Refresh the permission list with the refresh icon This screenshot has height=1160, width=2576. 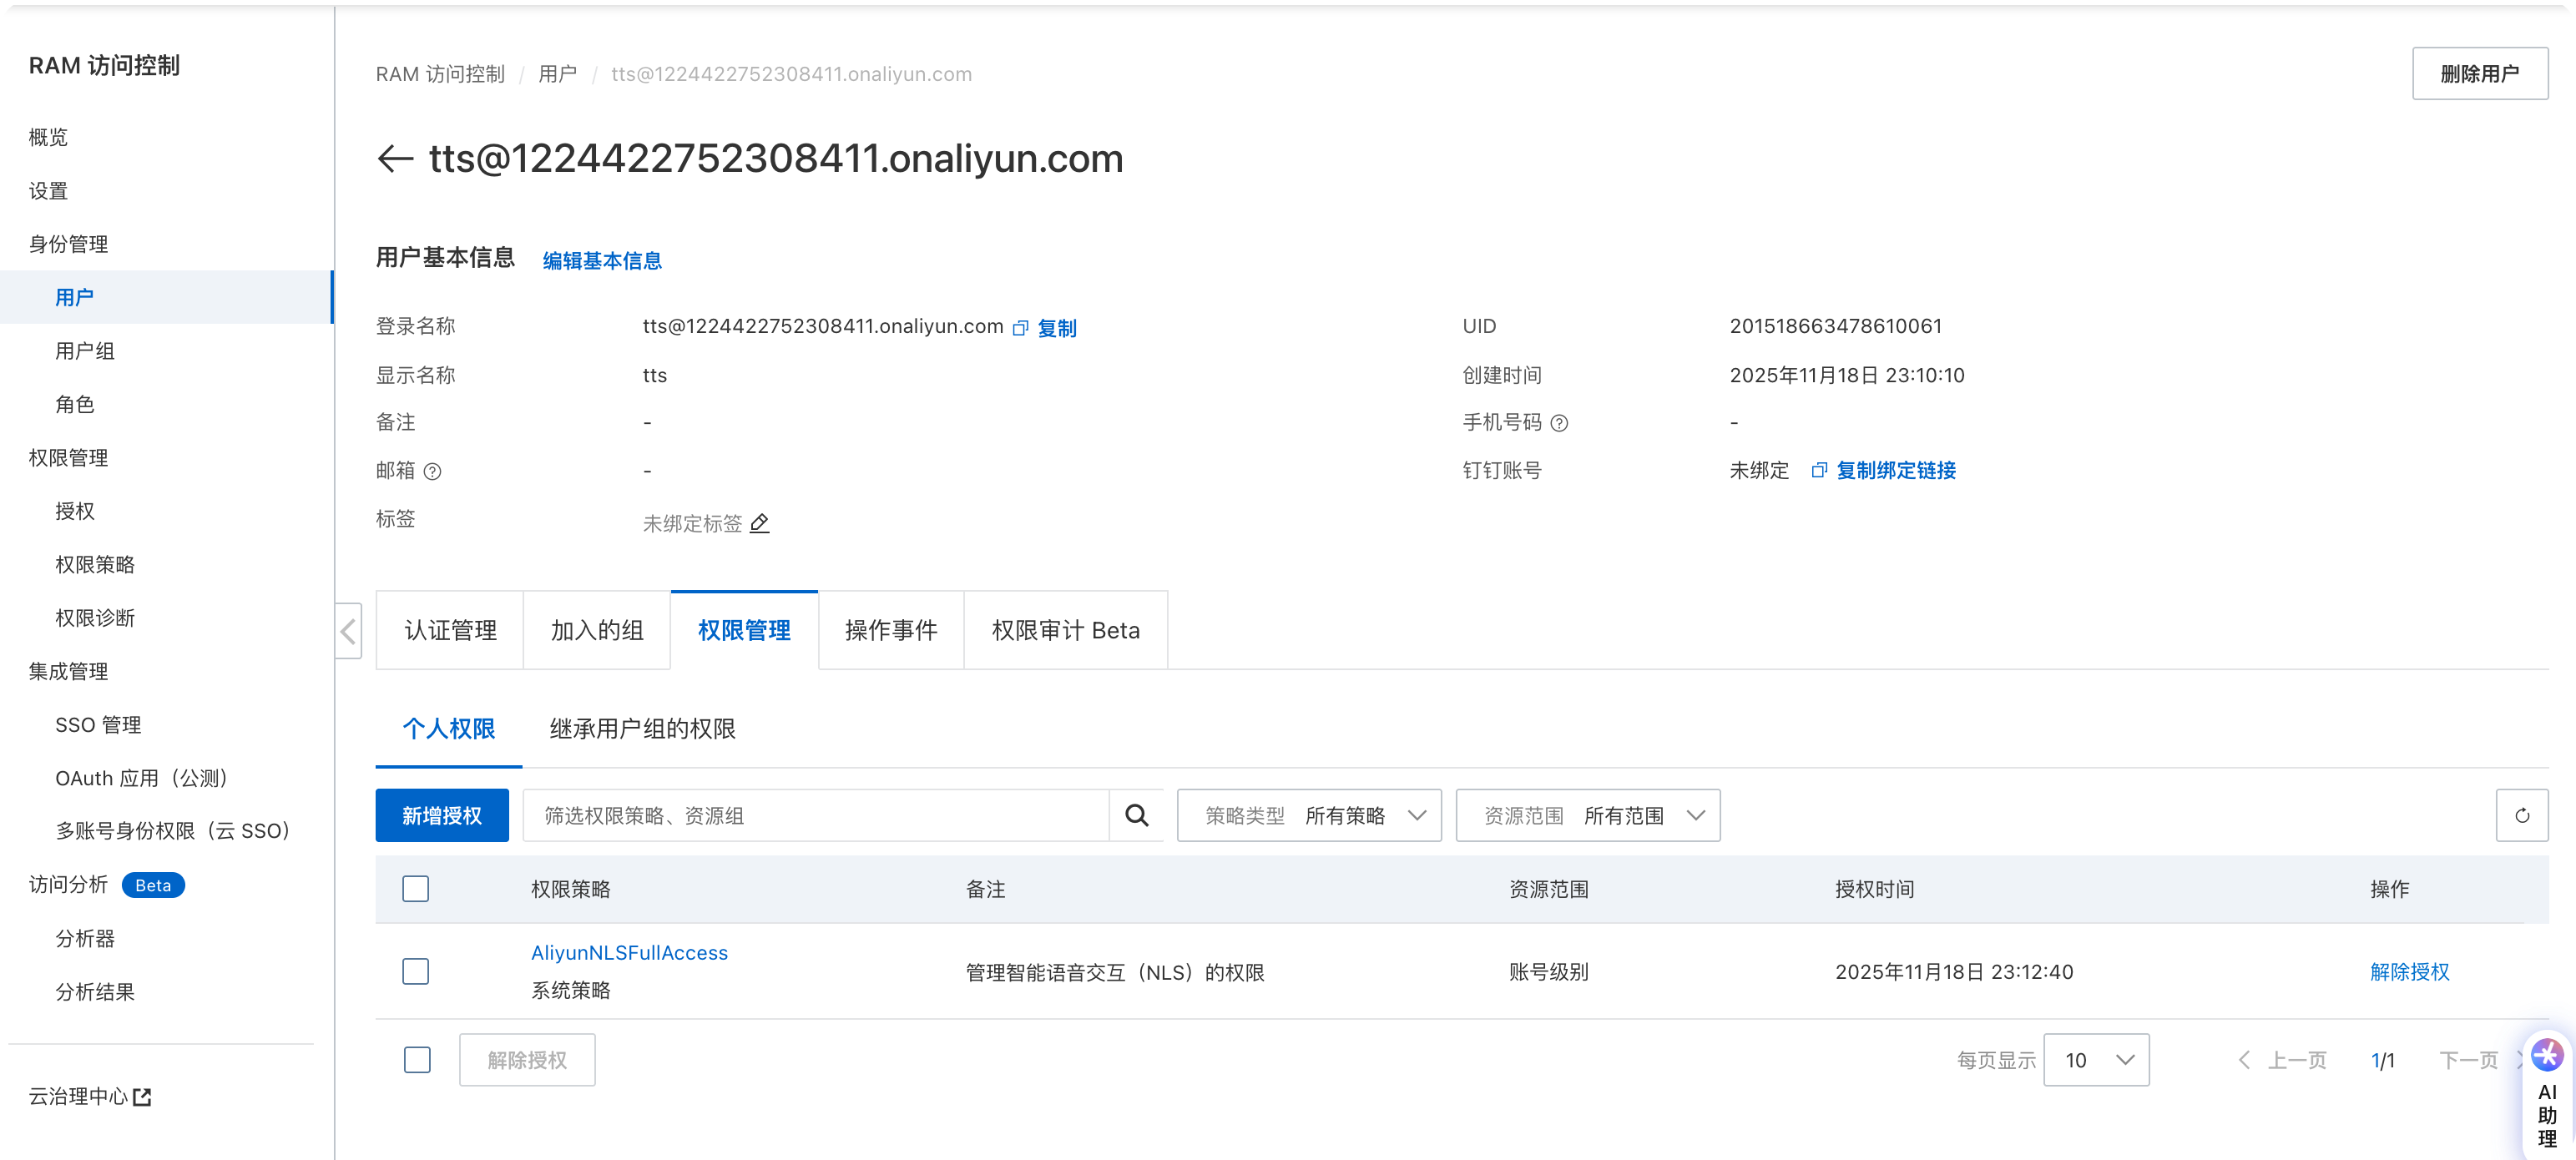[2523, 815]
